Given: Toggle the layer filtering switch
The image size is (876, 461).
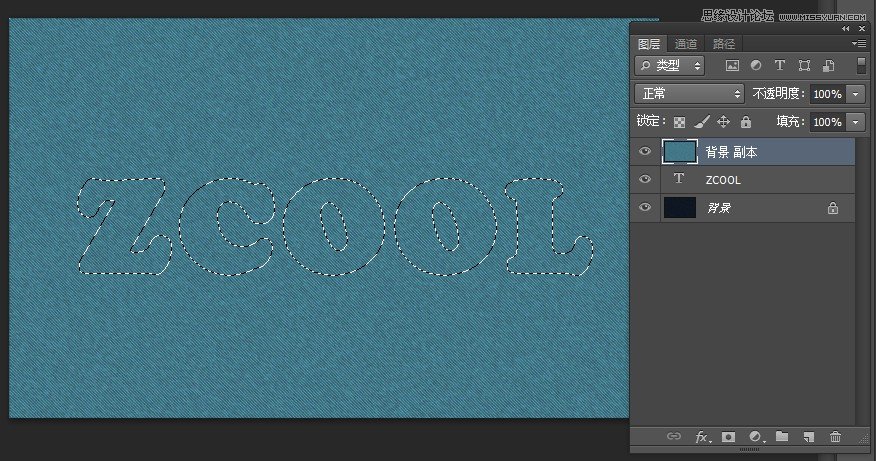Looking at the screenshot, I should [861, 65].
